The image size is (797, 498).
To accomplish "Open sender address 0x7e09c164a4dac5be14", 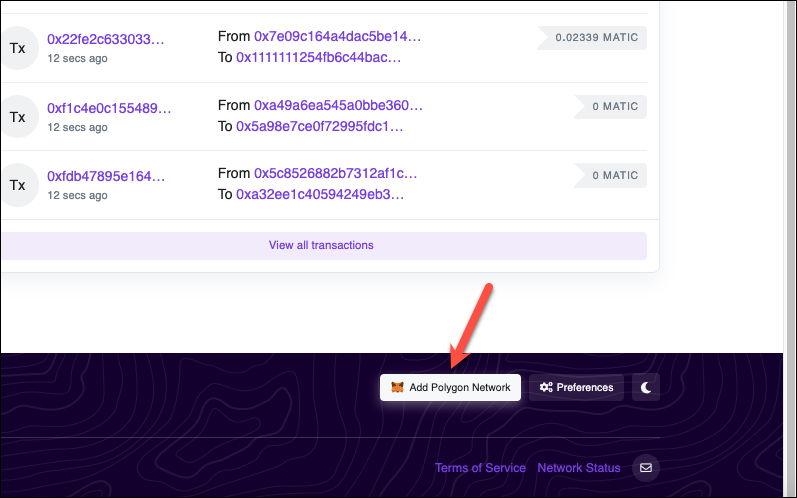I will pyautogui.click(x=338, y=37).
